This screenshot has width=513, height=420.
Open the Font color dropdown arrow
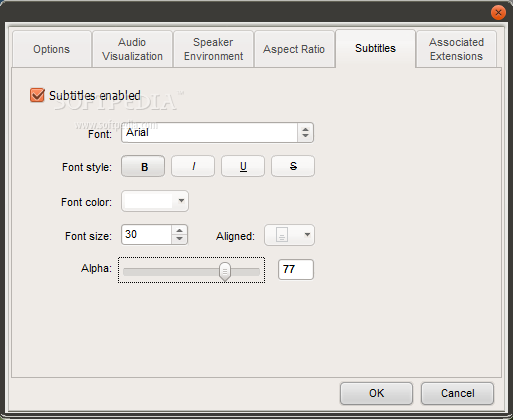[x=181, y=201]
